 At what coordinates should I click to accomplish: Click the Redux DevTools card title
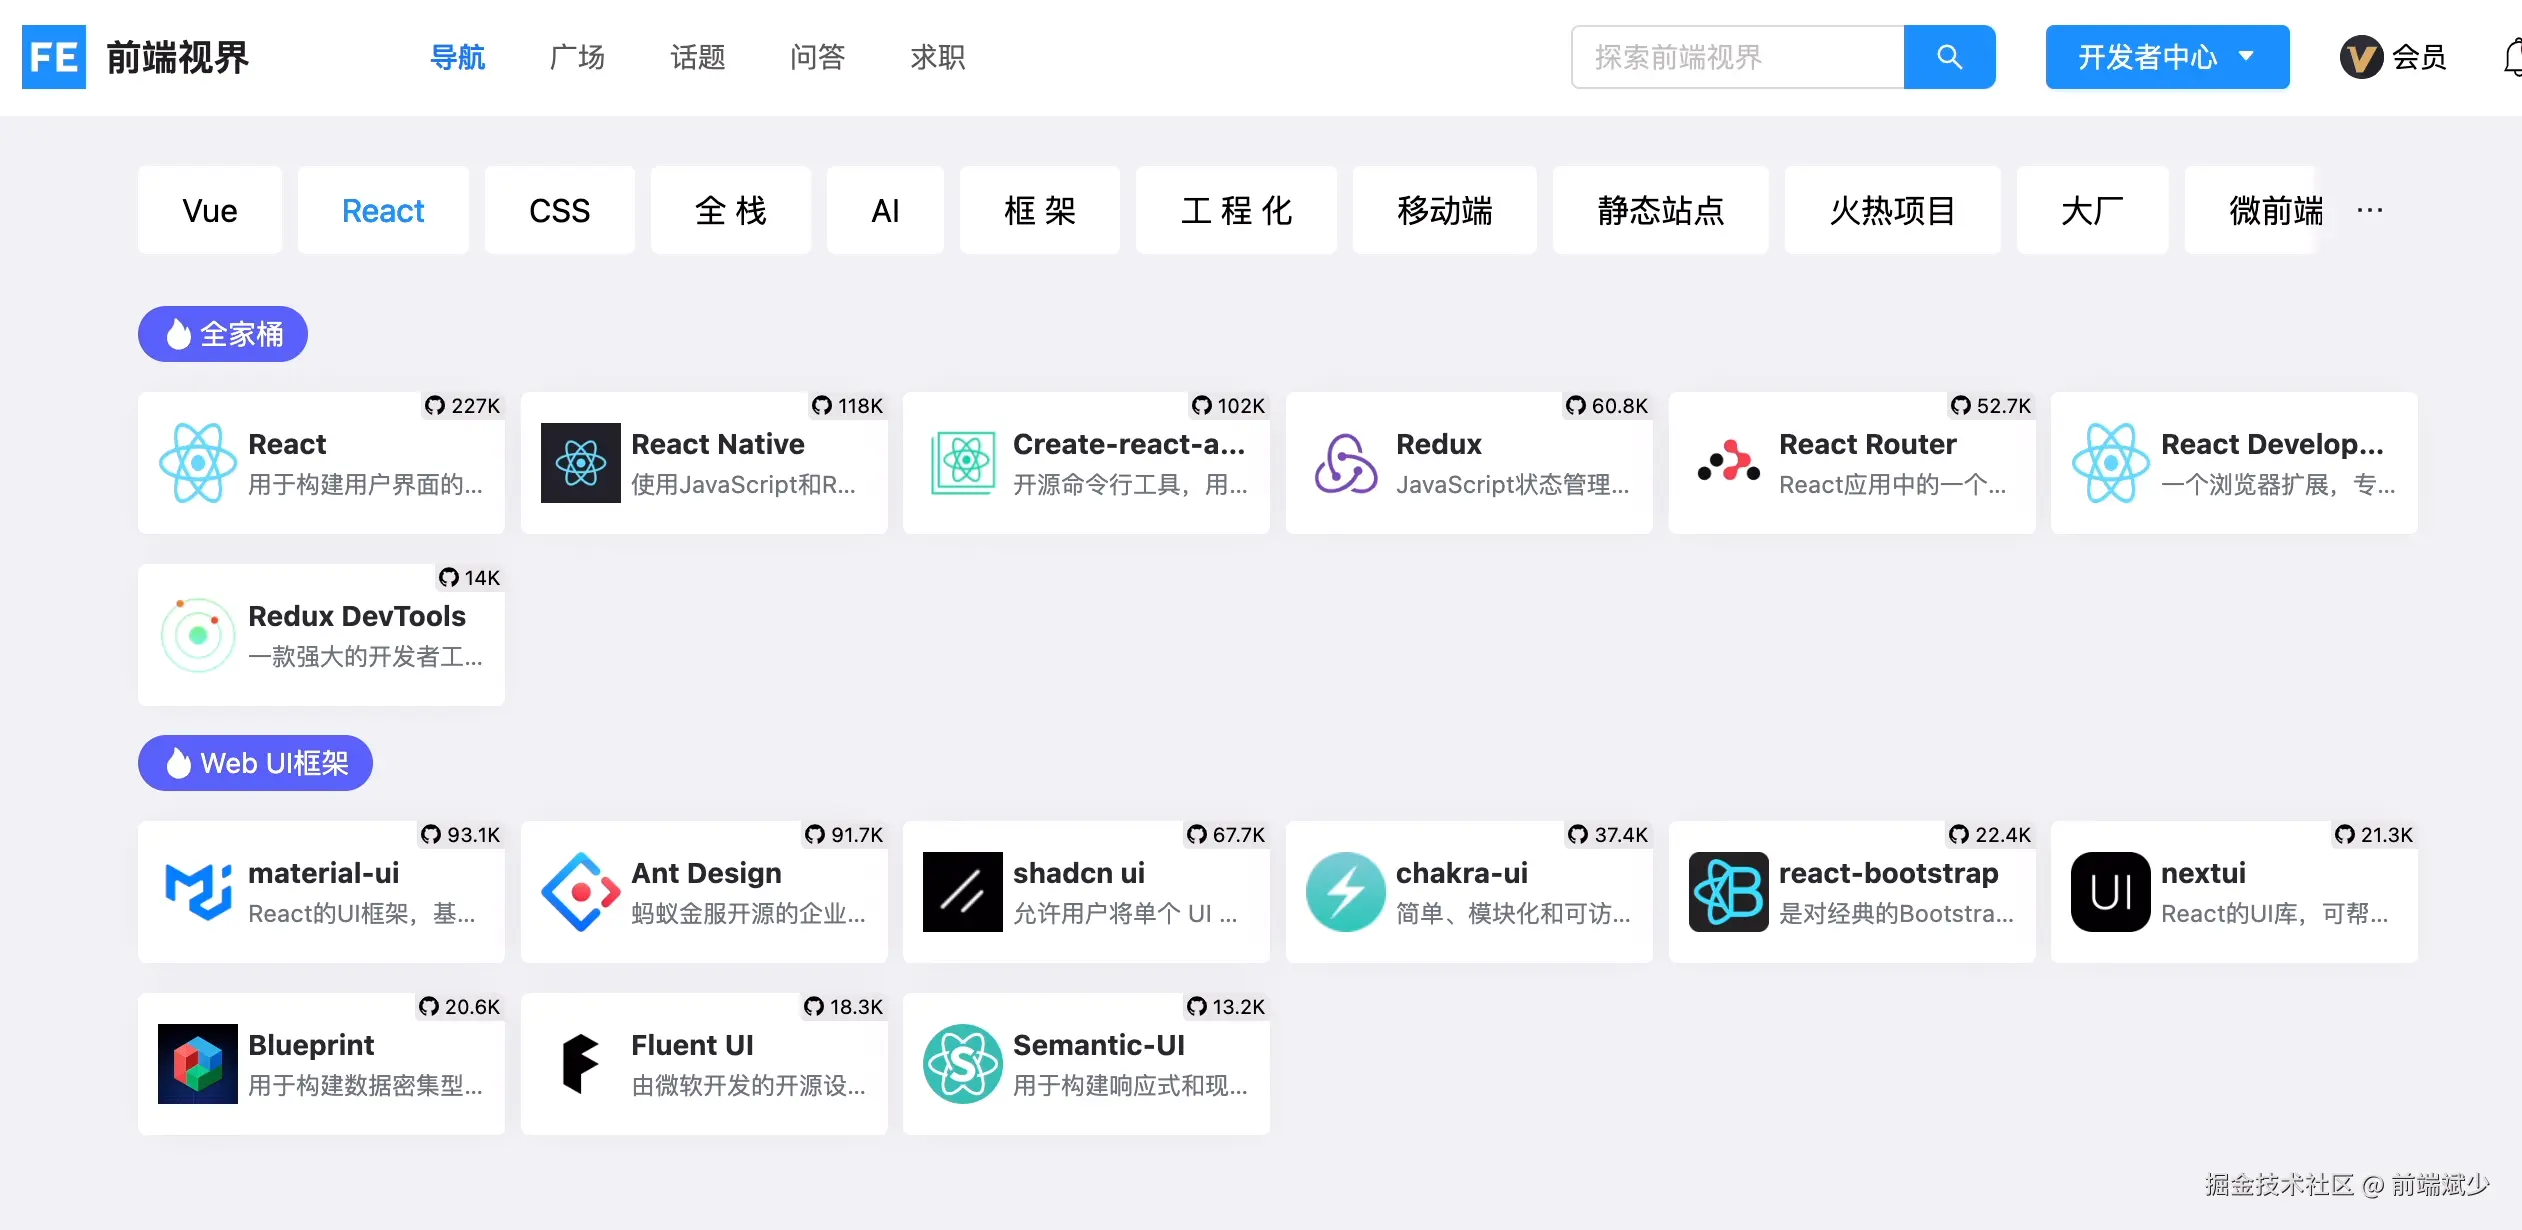(357, 616)
